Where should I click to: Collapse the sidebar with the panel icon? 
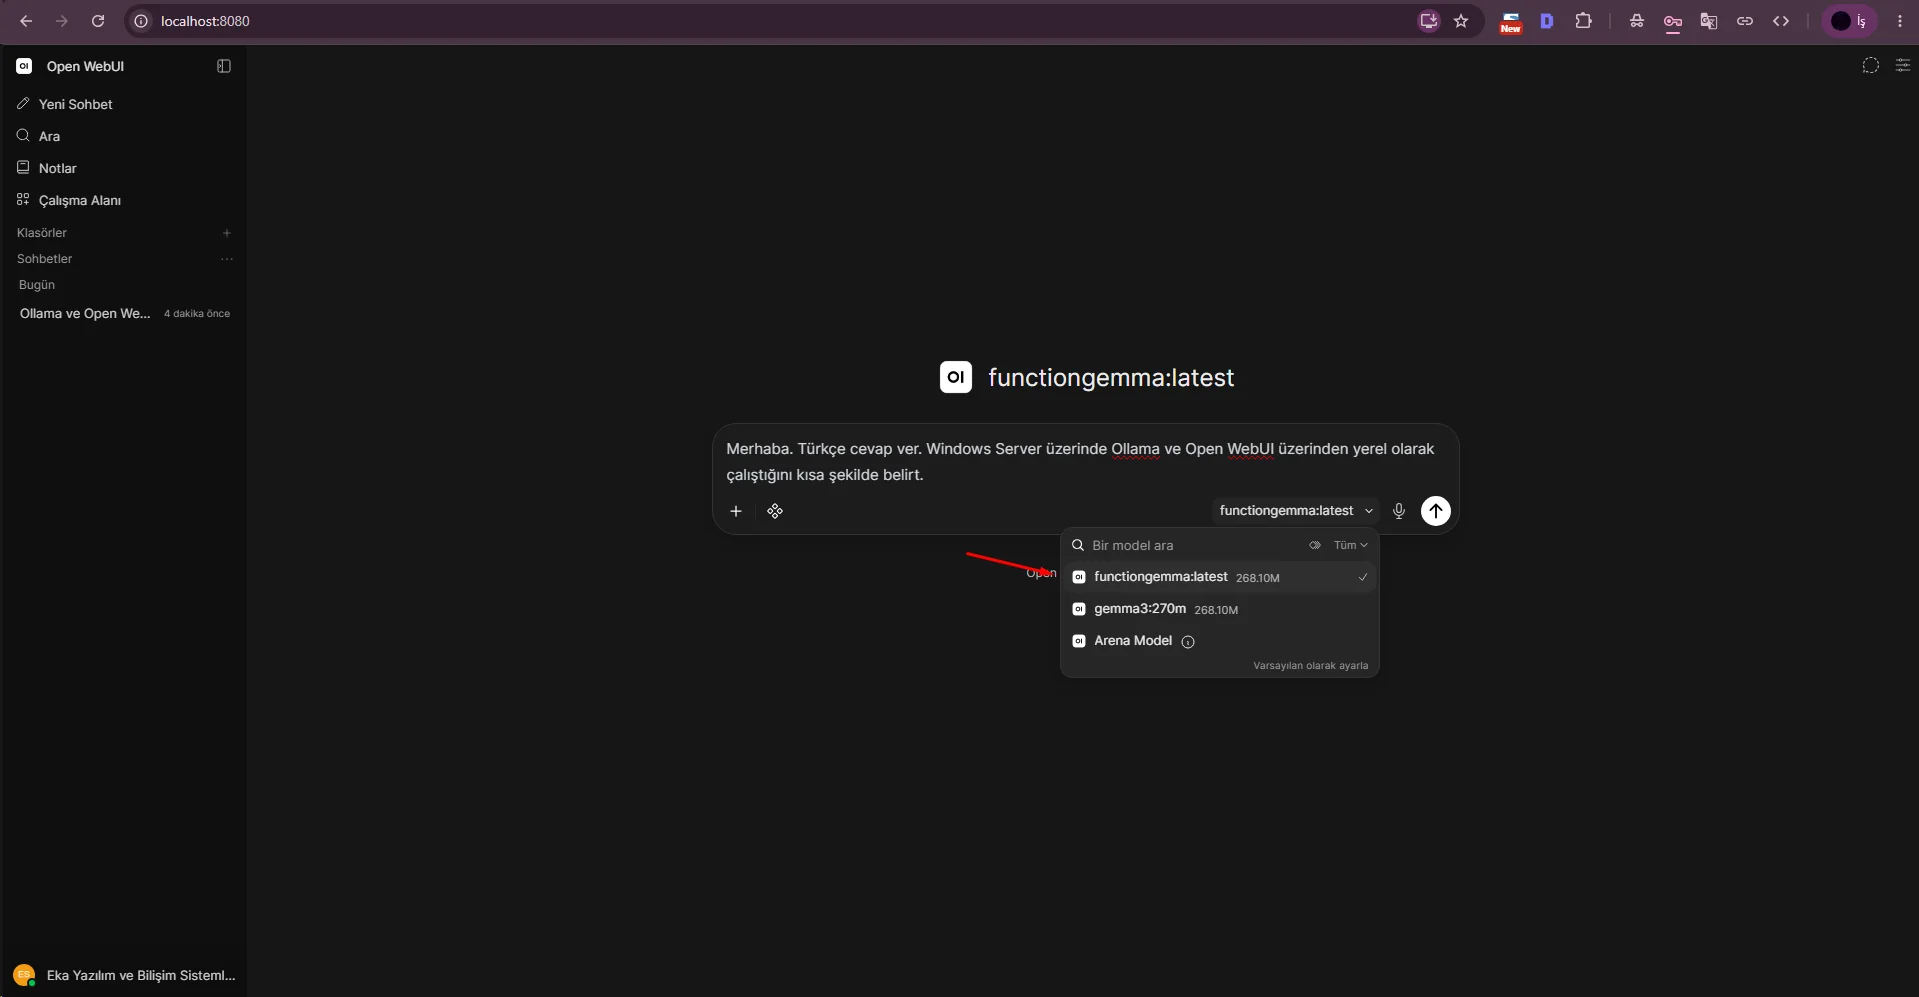pyautogui.click(x=224, y=66)
